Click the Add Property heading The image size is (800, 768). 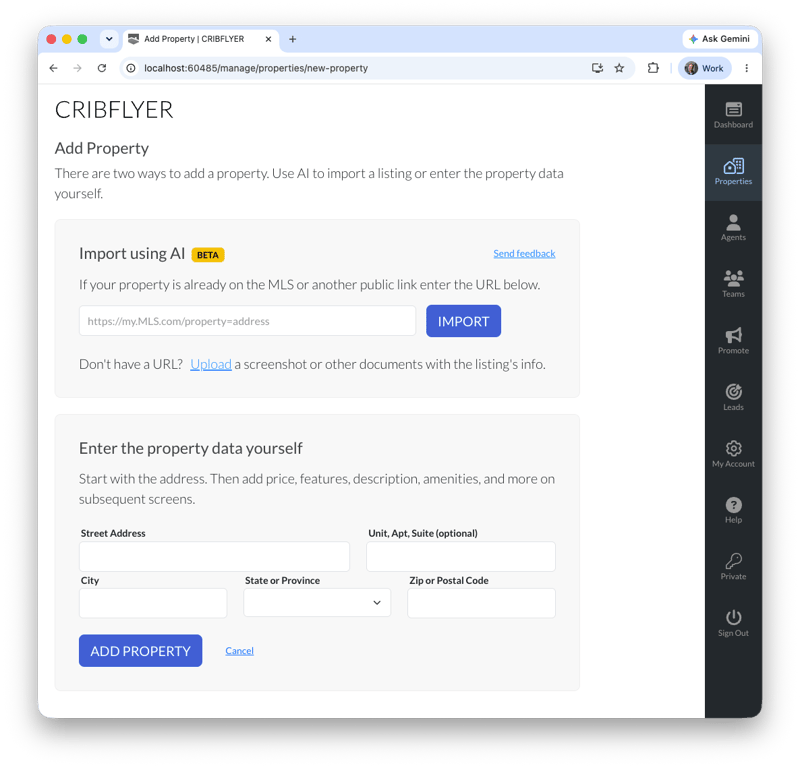[102, 148]
